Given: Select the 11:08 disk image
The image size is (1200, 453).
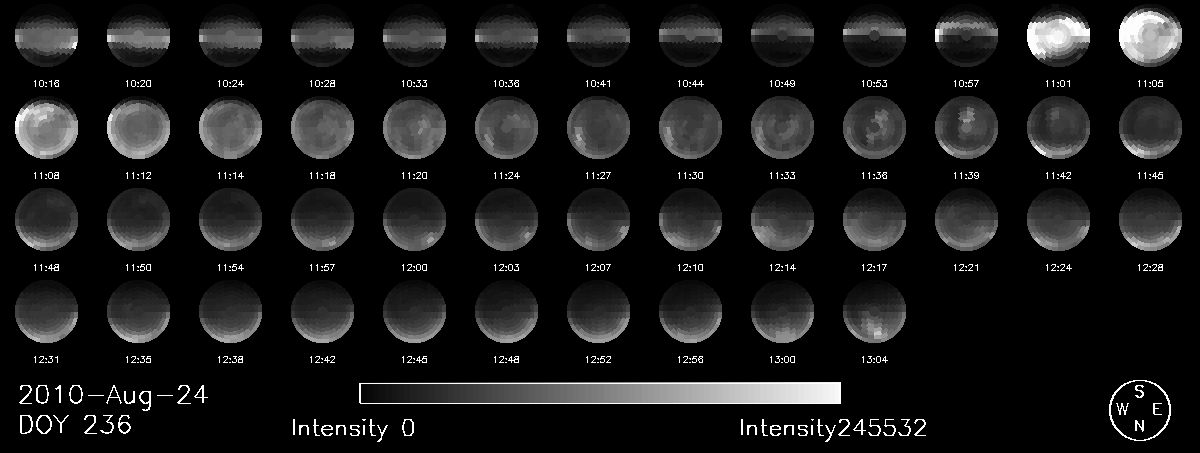Looking at the screenshot, I should point(47,129).
